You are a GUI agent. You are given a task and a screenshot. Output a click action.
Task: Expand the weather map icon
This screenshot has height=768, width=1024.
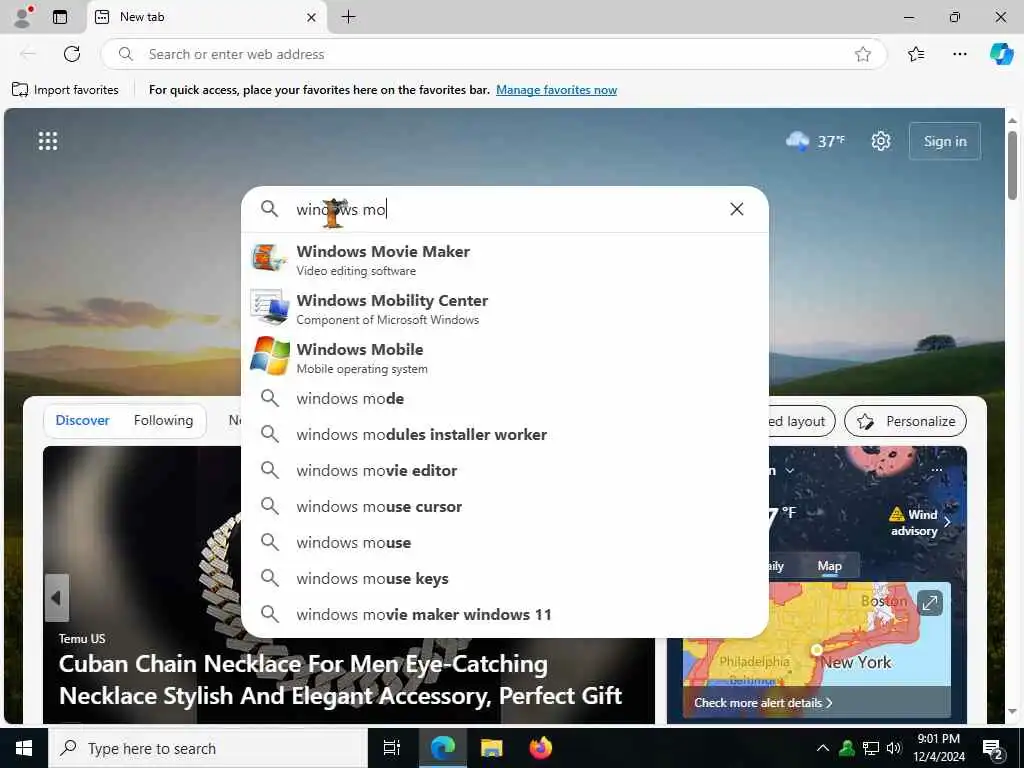[x=929, y=603]
